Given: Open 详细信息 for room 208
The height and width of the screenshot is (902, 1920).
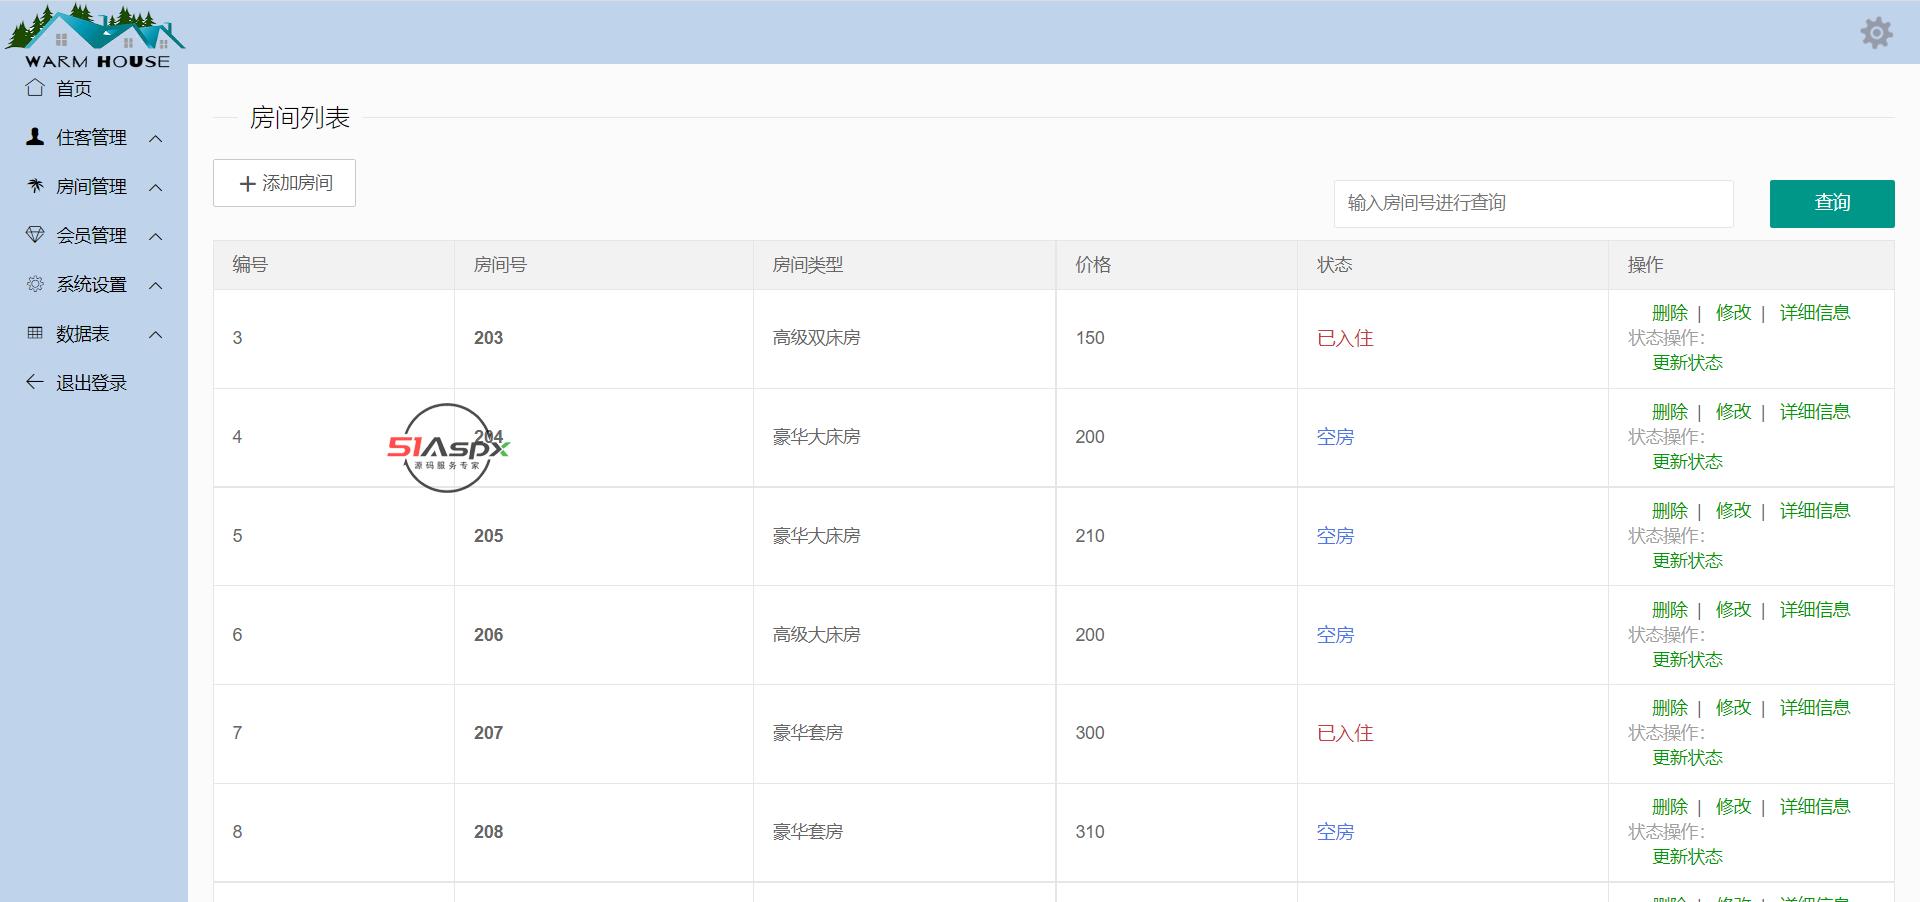Looking at the screenshot, I should 1815,807.
